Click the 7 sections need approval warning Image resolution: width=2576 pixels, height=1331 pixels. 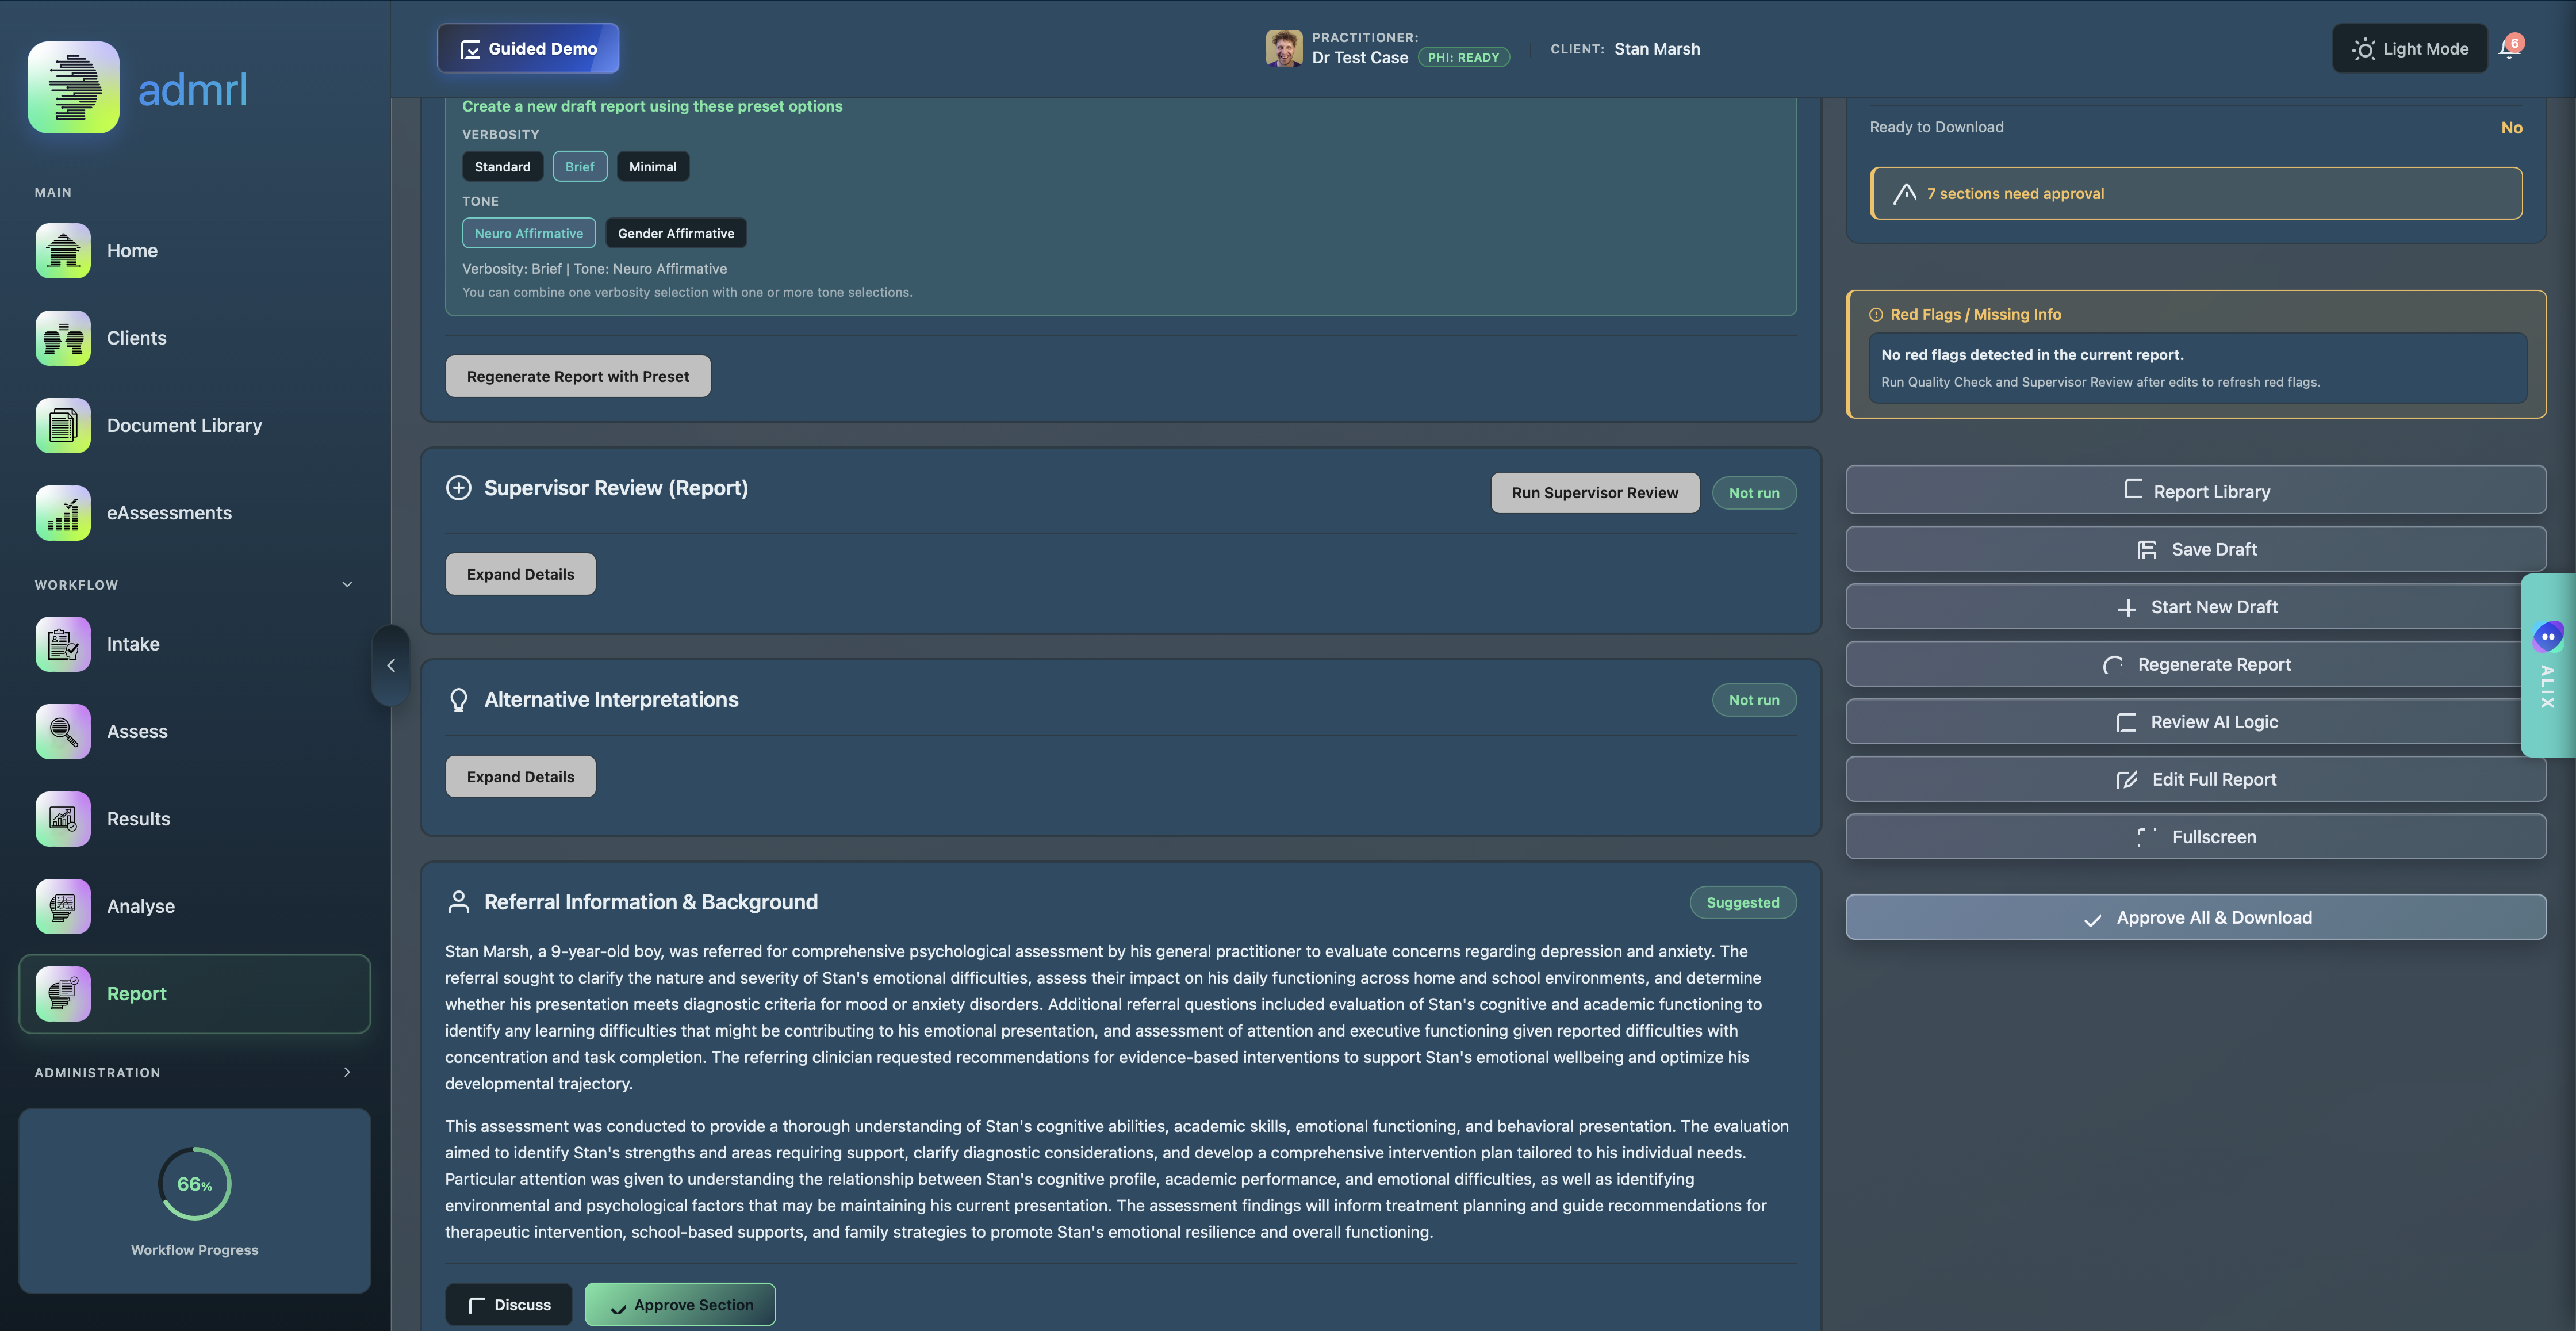(2196, 193)
